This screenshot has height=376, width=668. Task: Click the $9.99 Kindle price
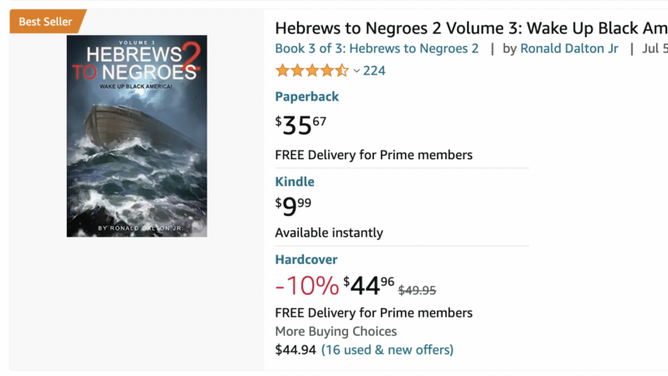click(x=293, y=206)
